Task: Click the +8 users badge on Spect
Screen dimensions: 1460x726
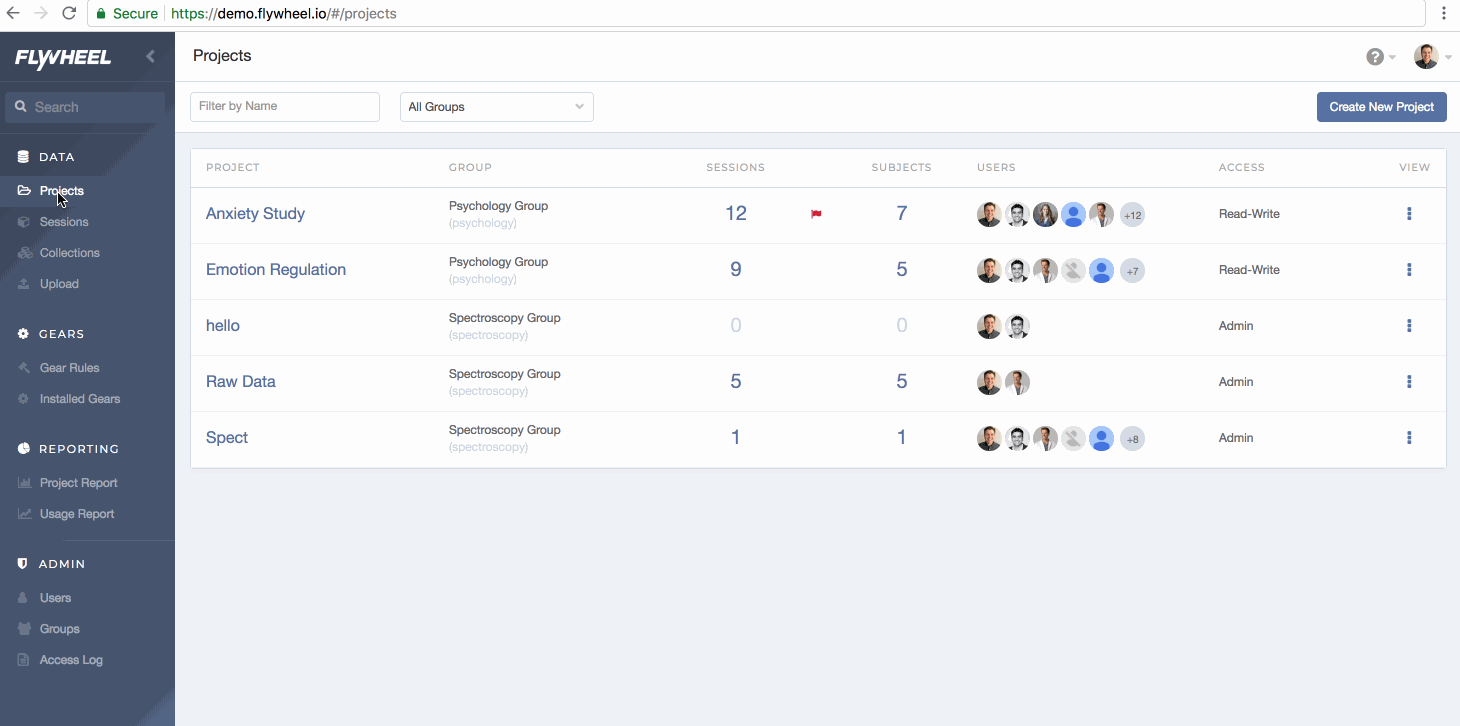Action: 1132,439
